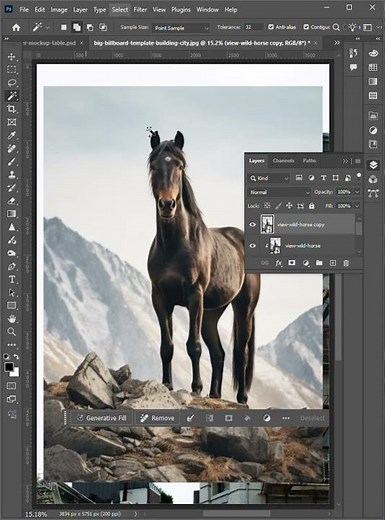The width and height of the screenshot is (385, 520).
Task: Open the Sample Size dropdown
Action: tap(181, 28)
